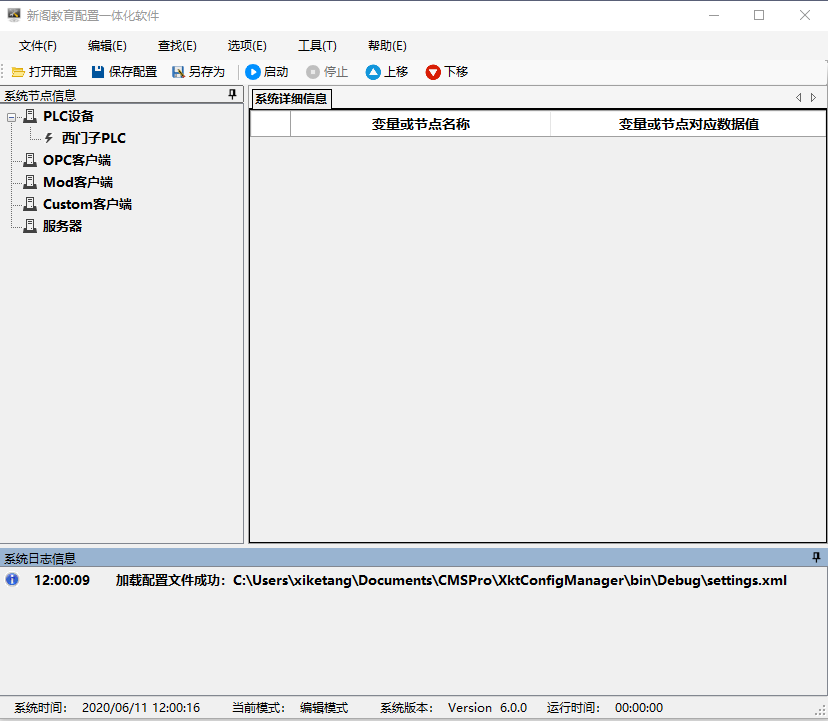Click the 另存为 button label

coord(206,72)
